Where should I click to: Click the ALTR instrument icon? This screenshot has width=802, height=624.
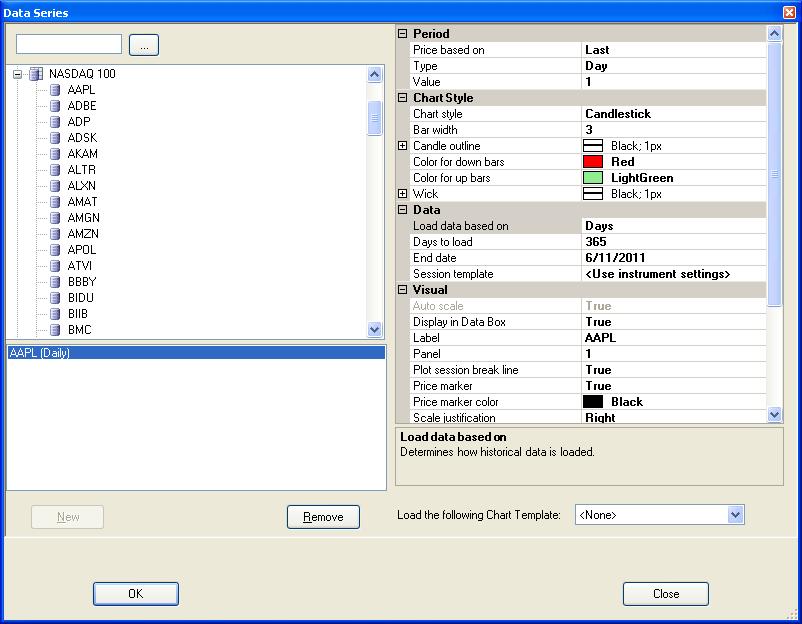[x=55, y=170]
